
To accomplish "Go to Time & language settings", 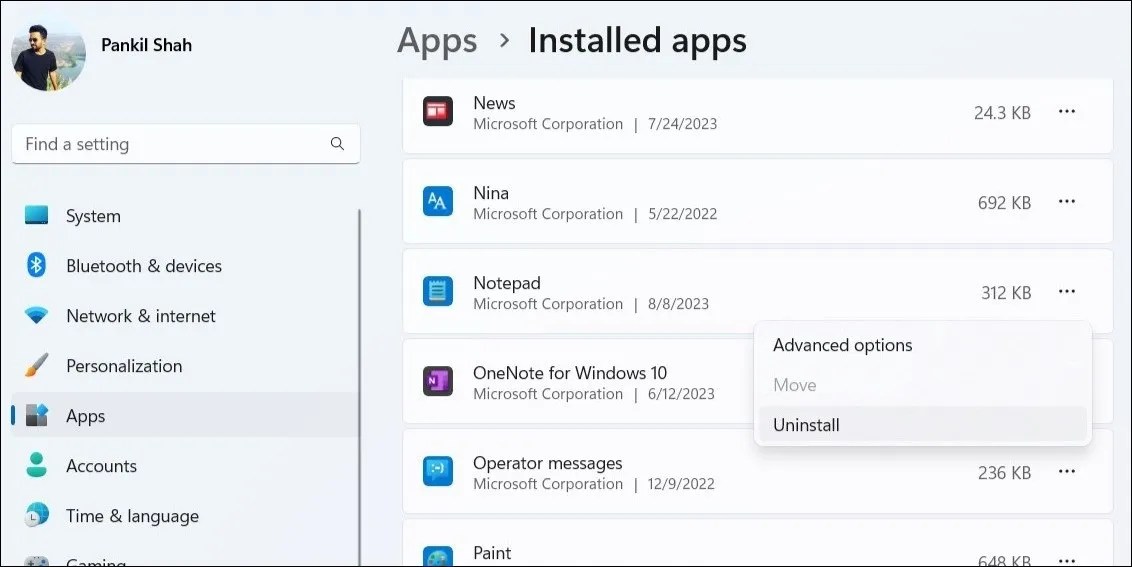I will 185,515.
